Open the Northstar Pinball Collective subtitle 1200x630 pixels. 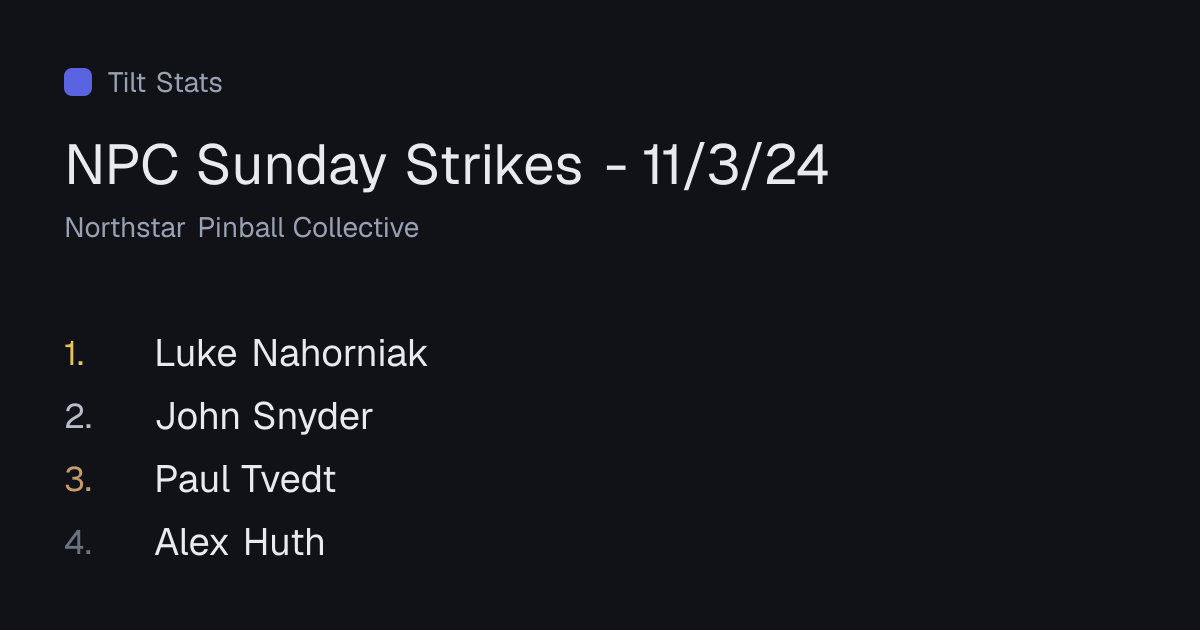point(242,228)
